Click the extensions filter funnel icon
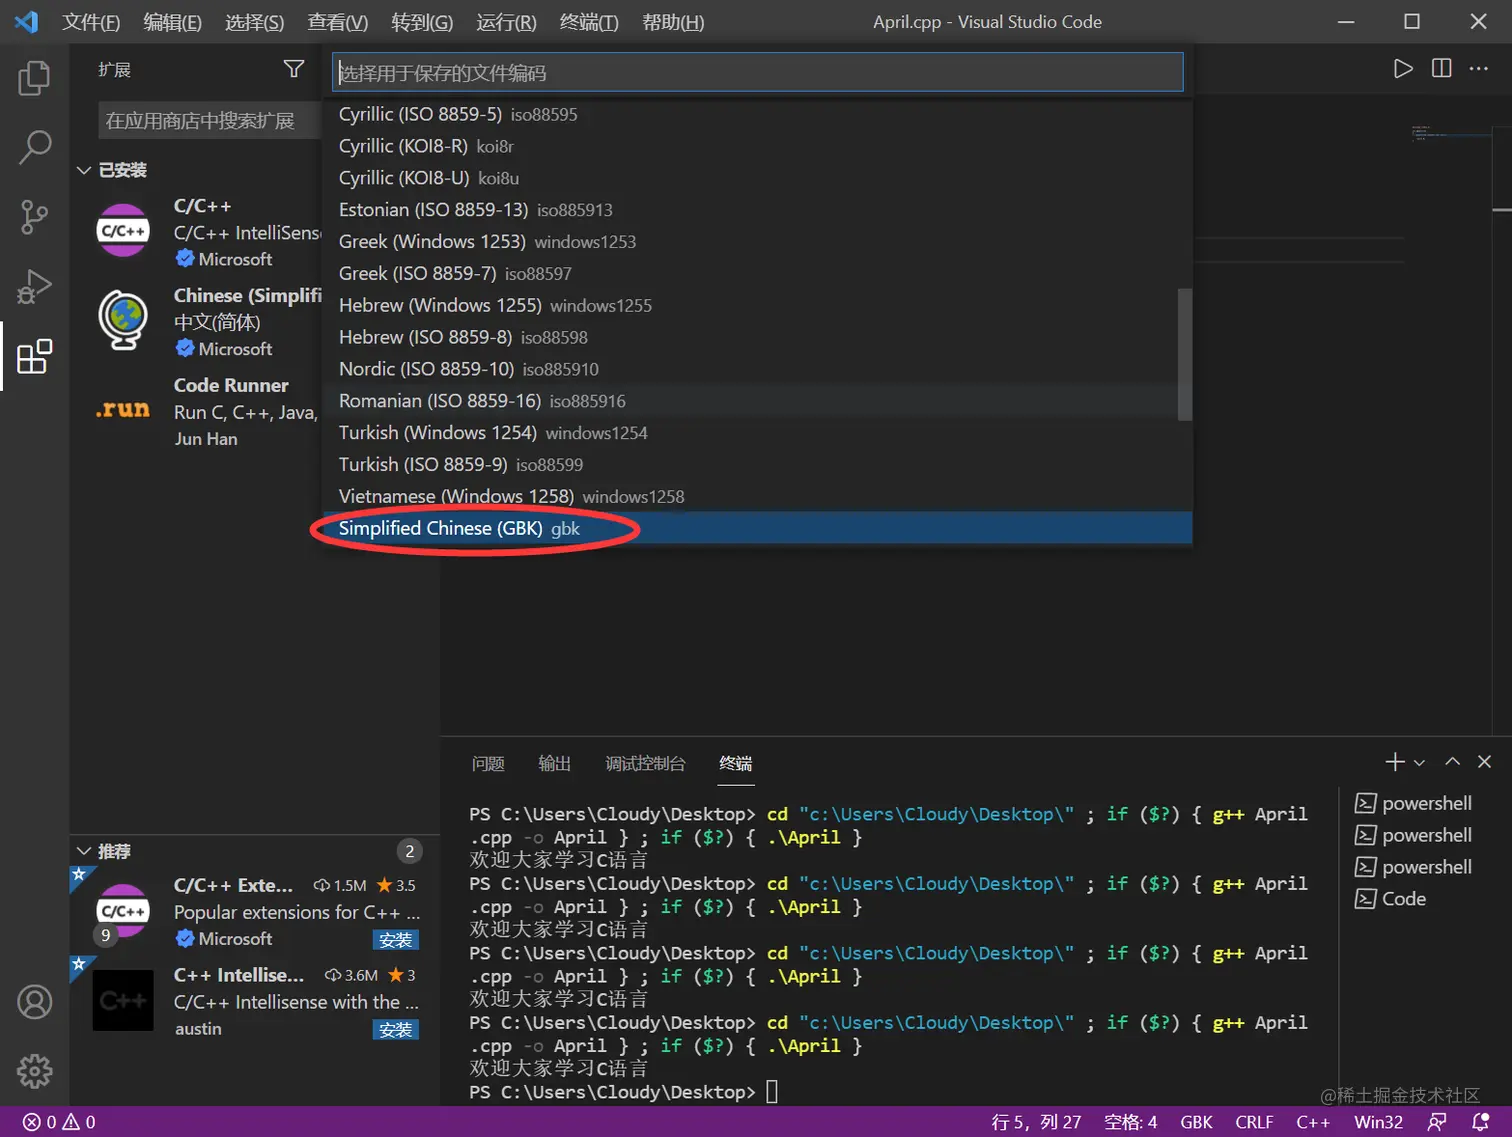The image size is (1512, 1137). click(x=294, y=69)
